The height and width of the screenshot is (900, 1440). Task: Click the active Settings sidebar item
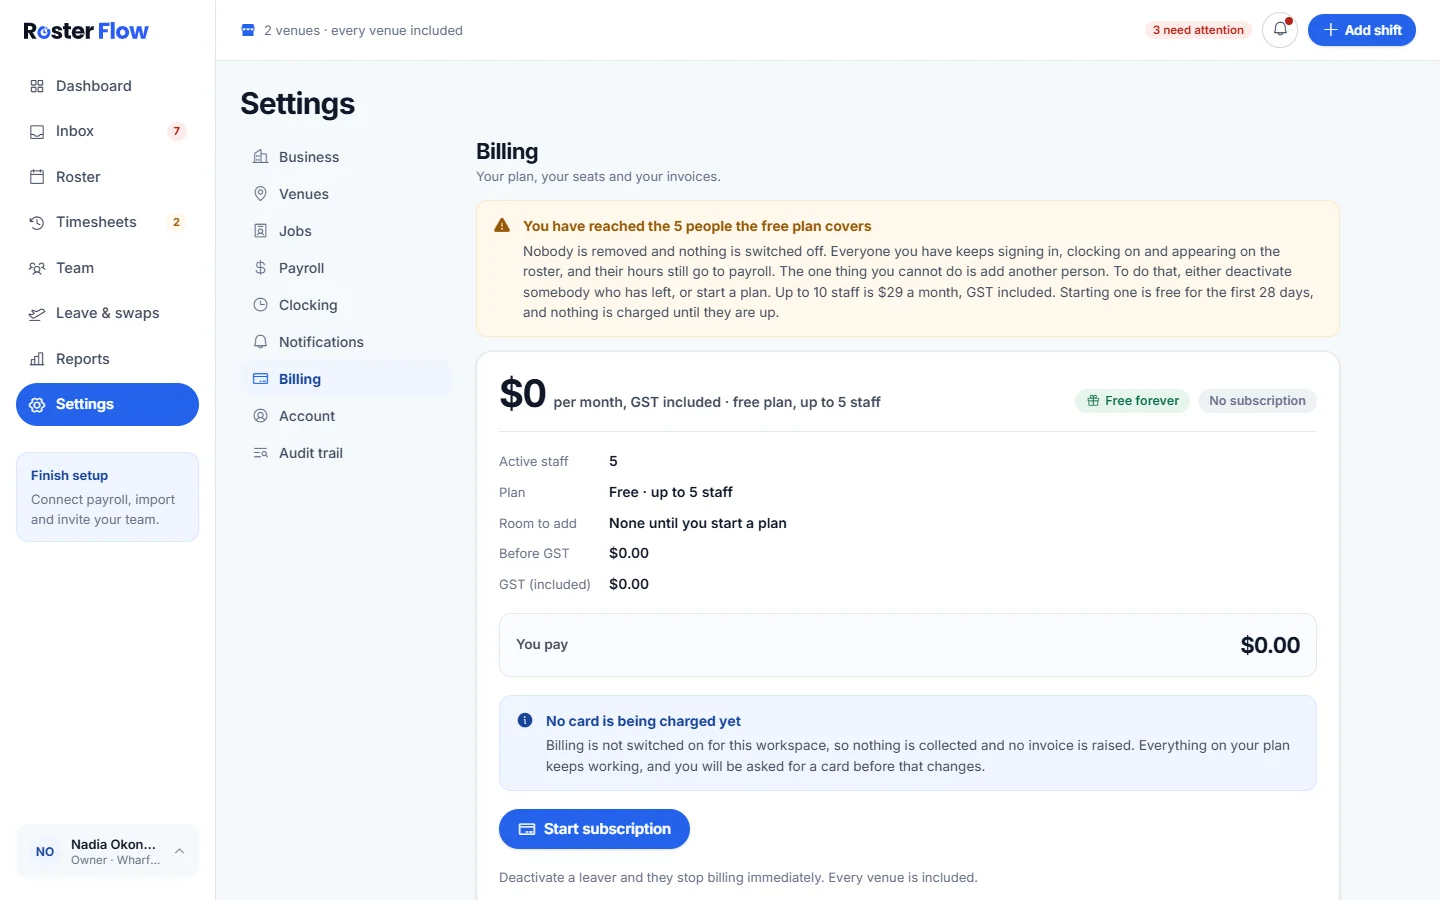click(x=107, y=404)
